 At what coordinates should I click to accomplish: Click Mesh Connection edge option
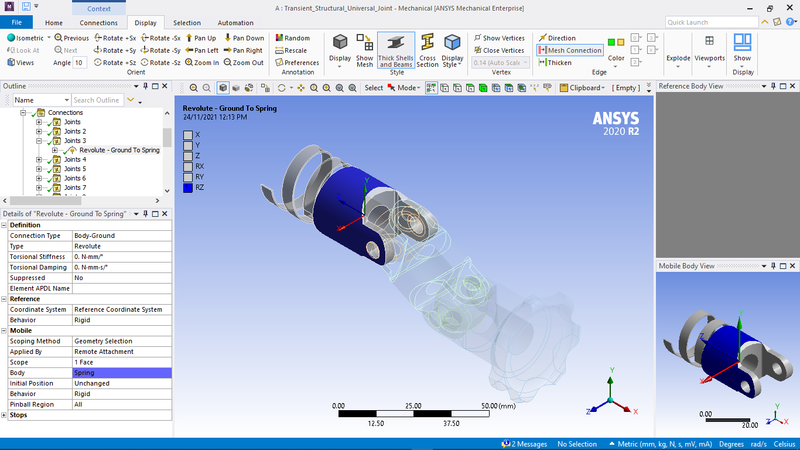click(x=569, y=50)
